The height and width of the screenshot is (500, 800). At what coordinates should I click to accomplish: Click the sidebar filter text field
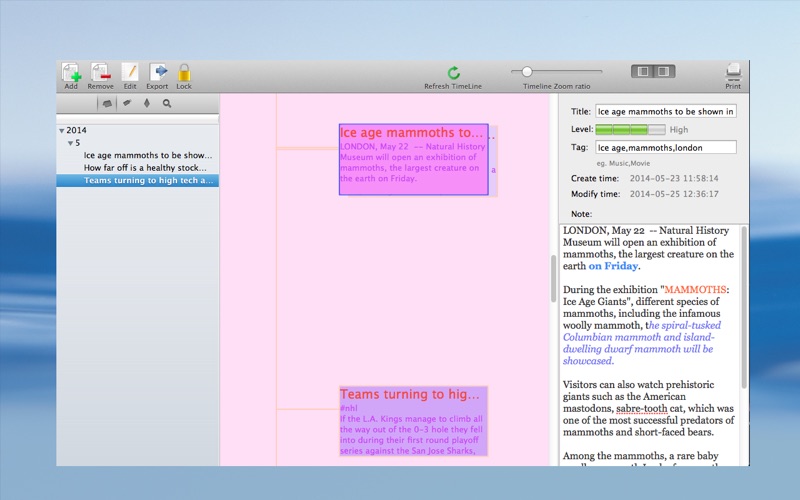[138, 118]
